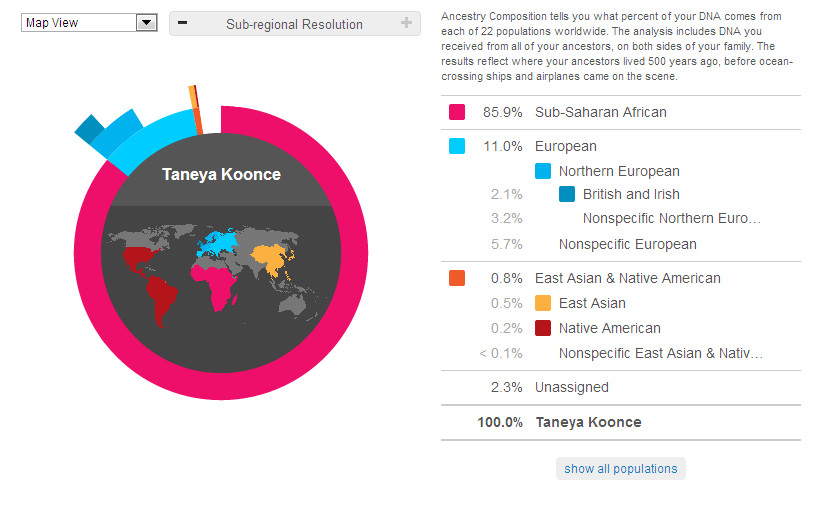Click the British and Irish swatch
The height and width of the screenshot is (505, 833).
[567, 195]
